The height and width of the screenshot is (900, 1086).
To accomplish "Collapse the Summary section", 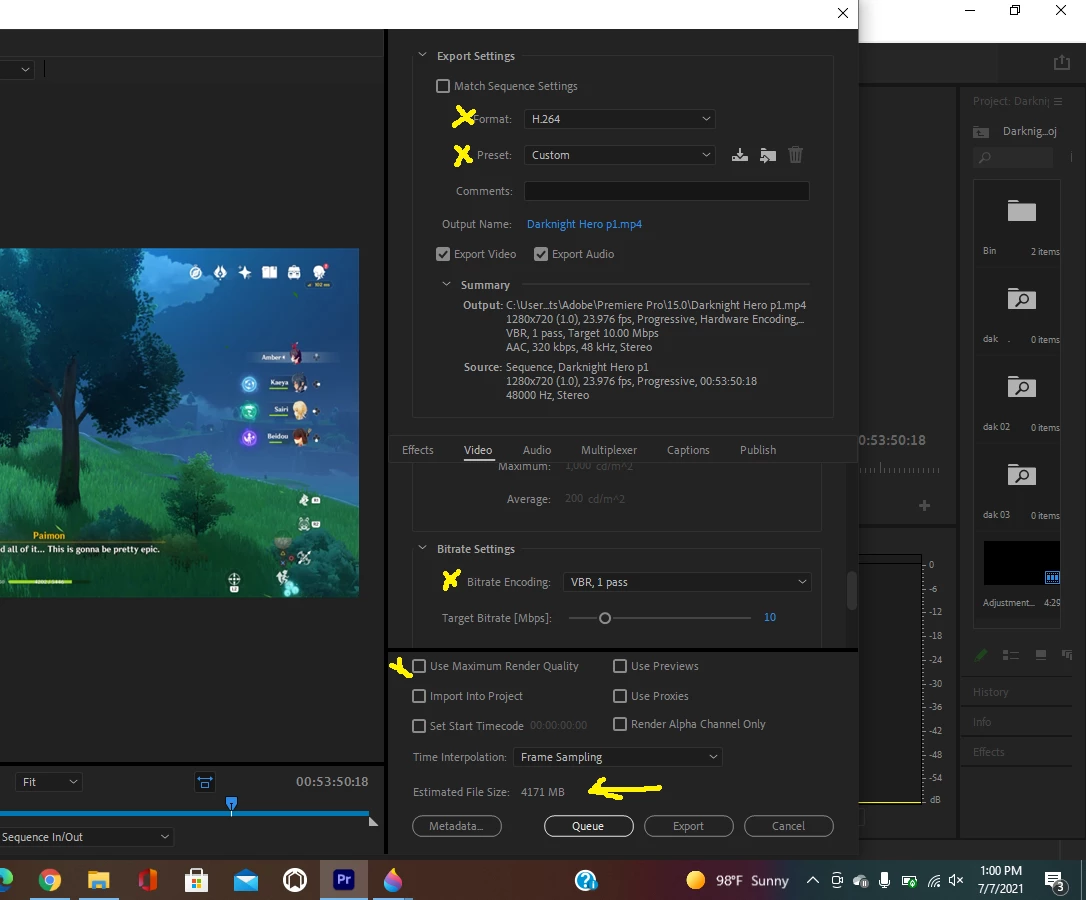I will [x=446, y=285].
